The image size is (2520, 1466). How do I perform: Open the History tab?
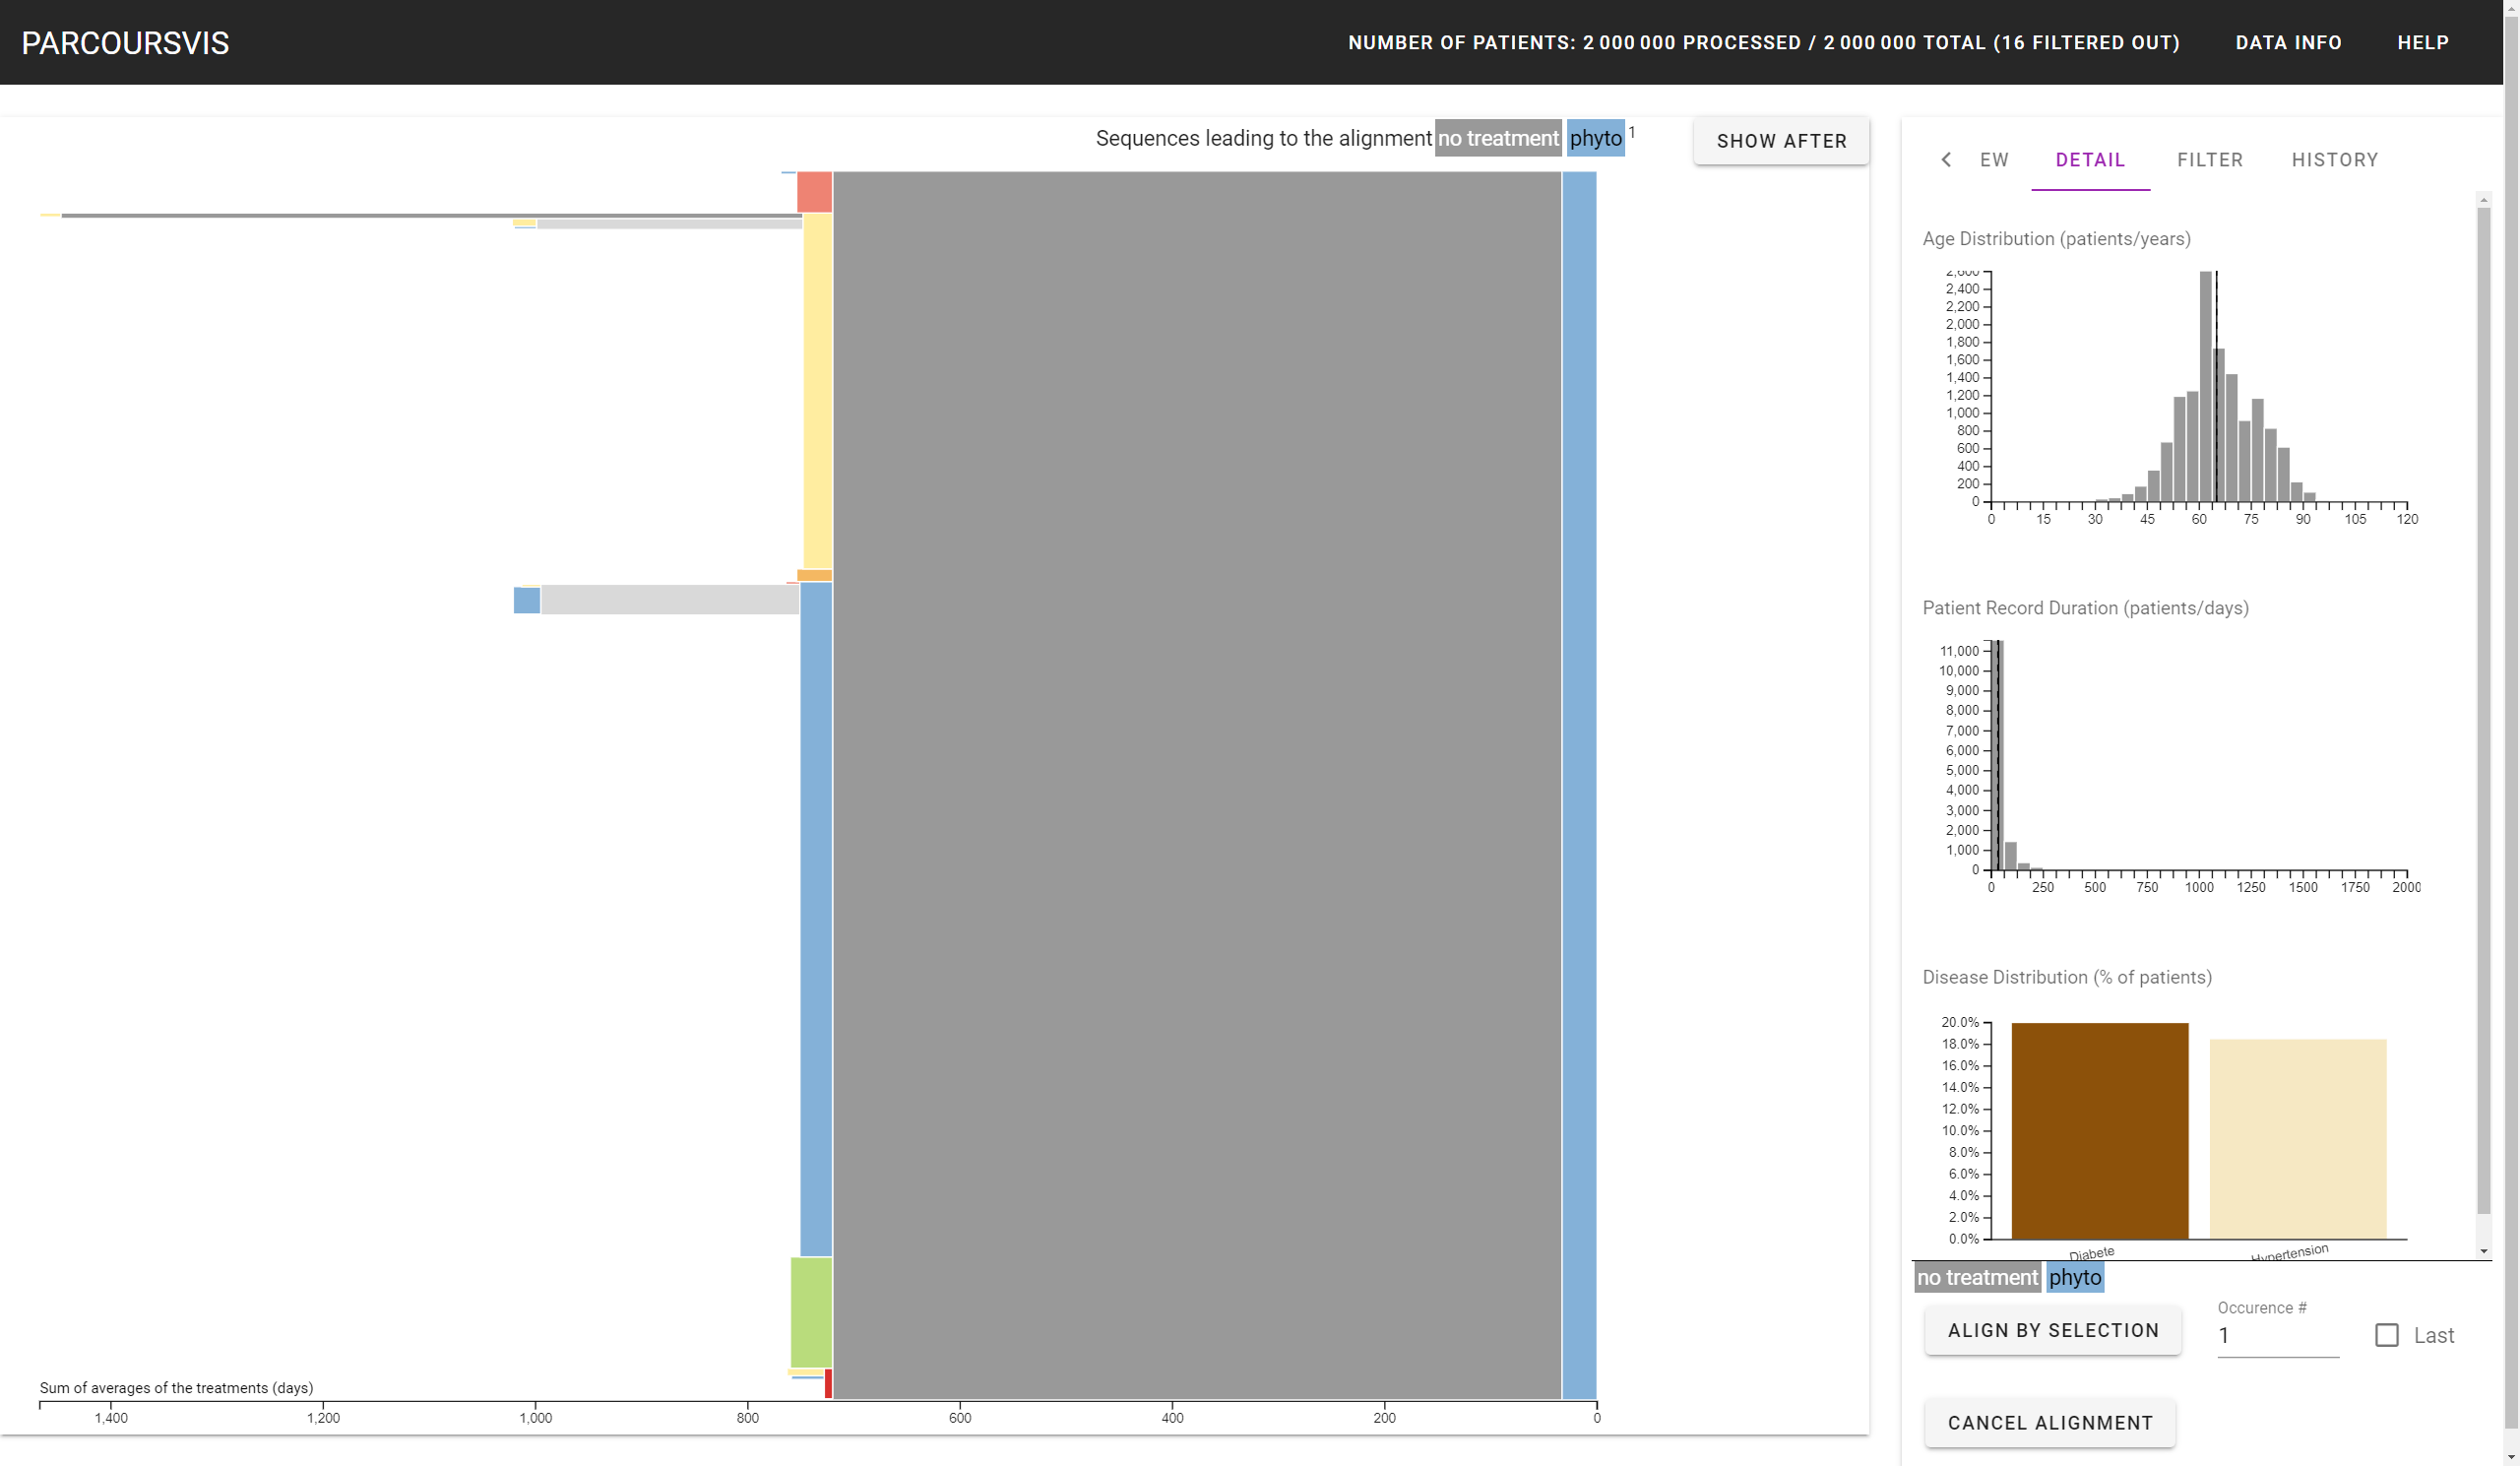pos(2334,160)
